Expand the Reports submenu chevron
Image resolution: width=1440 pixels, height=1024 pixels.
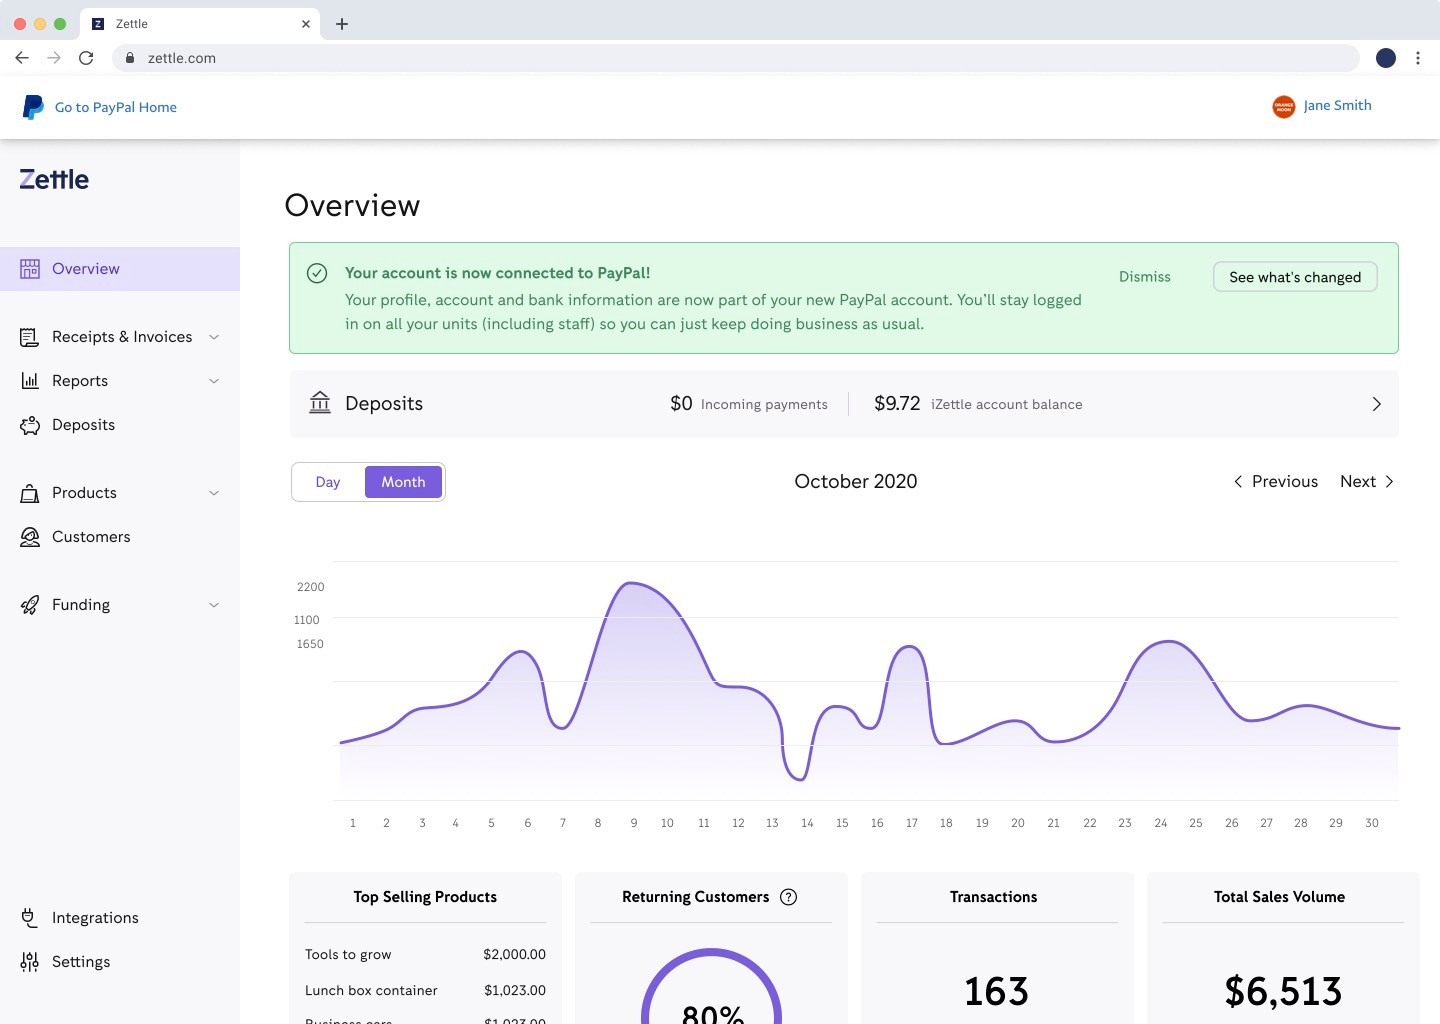click(x=214, y=381)
